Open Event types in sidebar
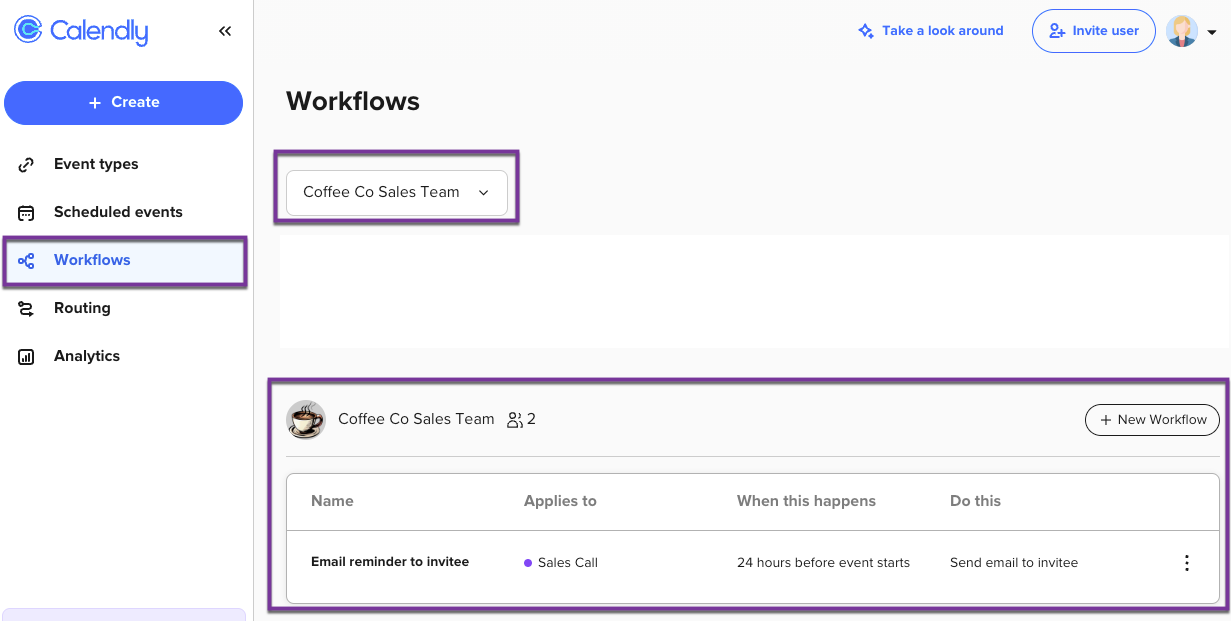 click(x=96, y=164)
